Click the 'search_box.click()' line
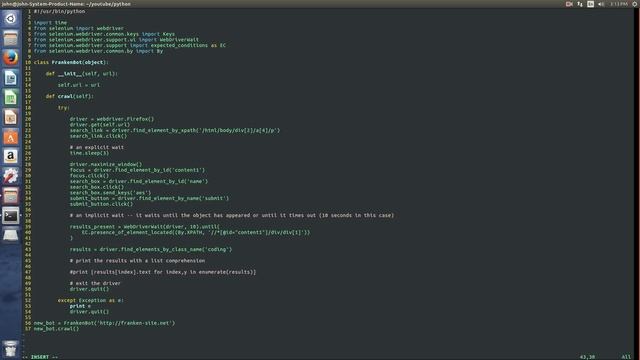This screenshot has width=640, height=360. point(97,187)
